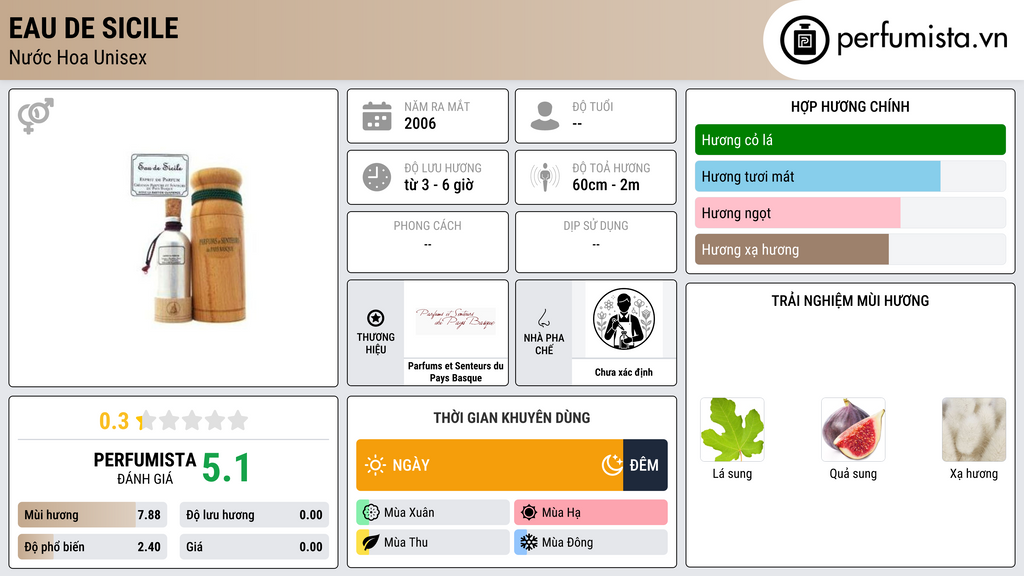This screenshot has height=576, width=1024.
Task: Click the Độ Toả Hương label
Action: pyautogui.click(x=611, y=168)
